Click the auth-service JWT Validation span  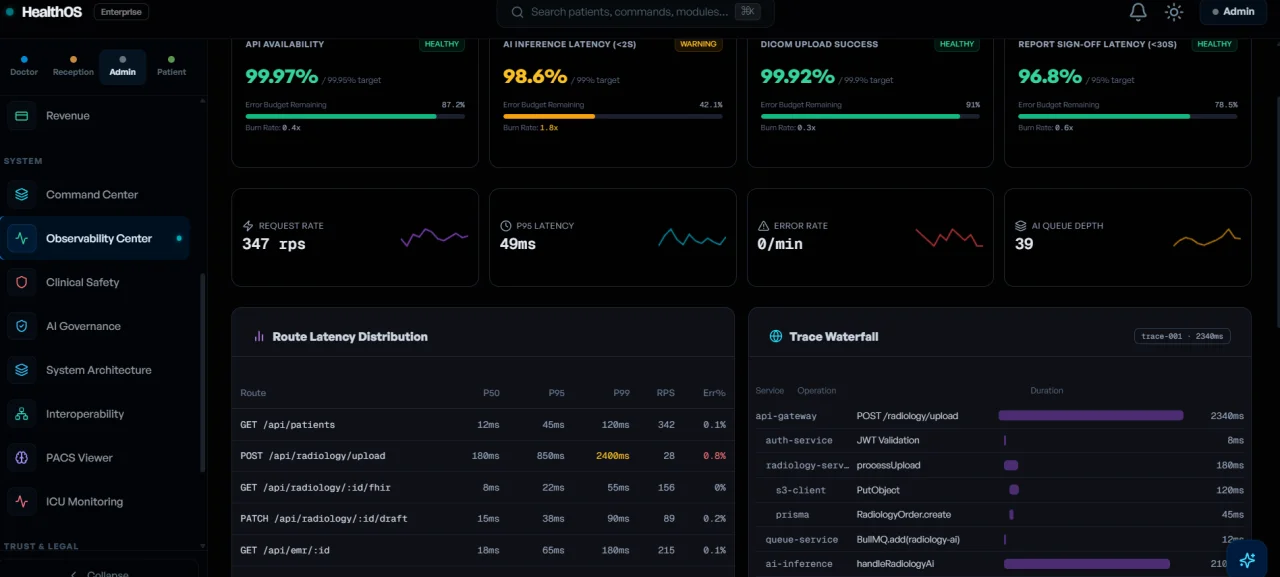point(1000,440)
